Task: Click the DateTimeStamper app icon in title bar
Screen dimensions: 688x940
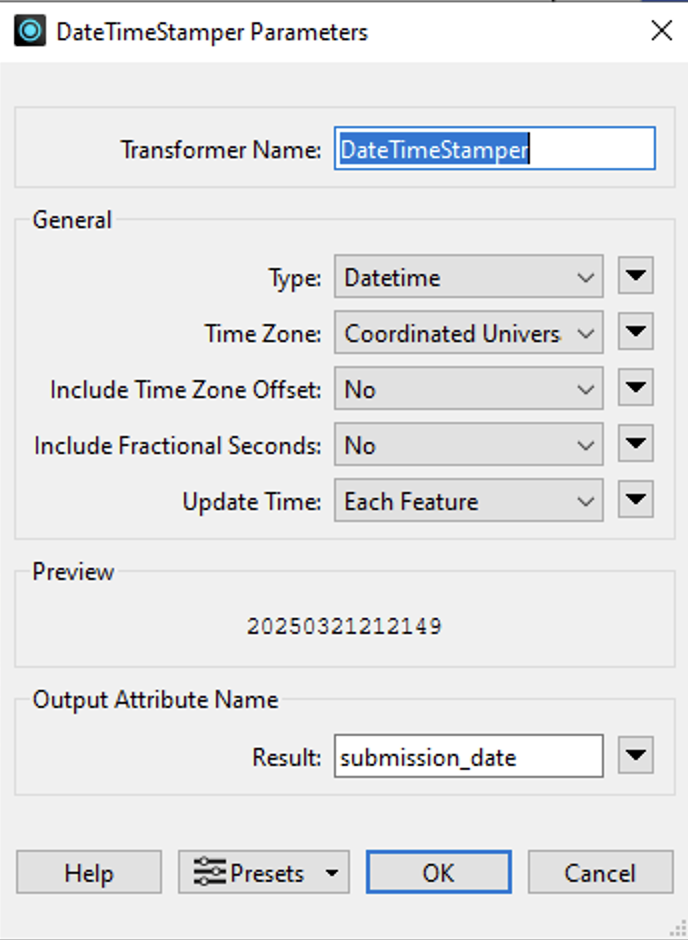Action: click(x=30, y=31)
